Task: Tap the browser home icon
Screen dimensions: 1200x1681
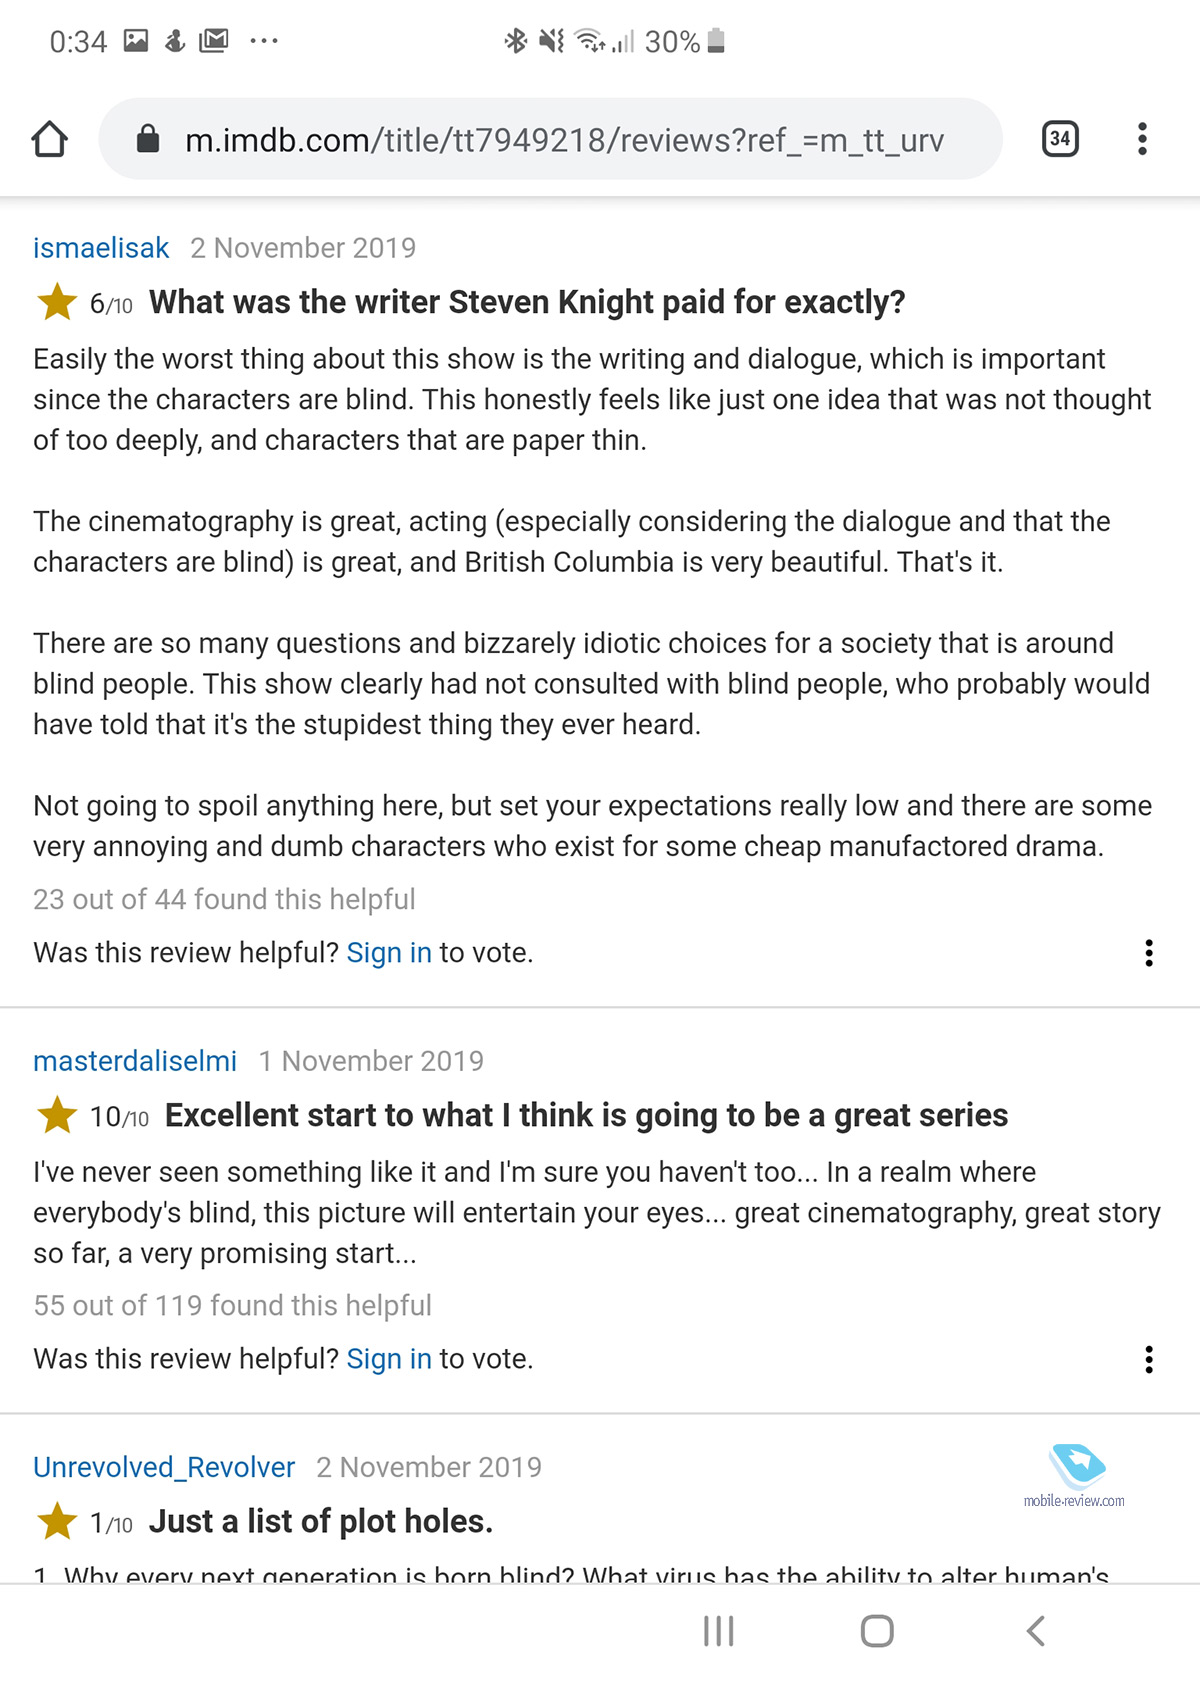Action: (49, 139)
